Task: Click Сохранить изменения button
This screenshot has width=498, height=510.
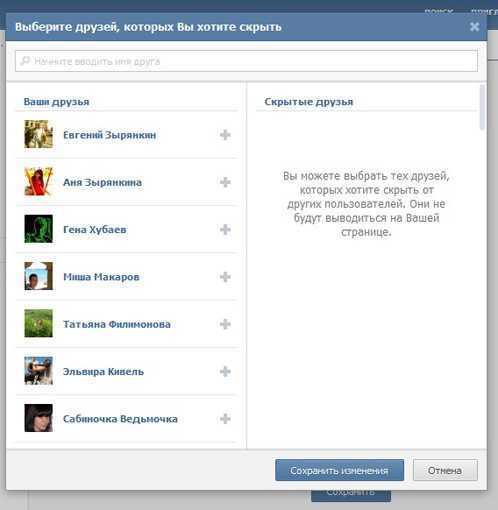Action: tap(339, 470)
